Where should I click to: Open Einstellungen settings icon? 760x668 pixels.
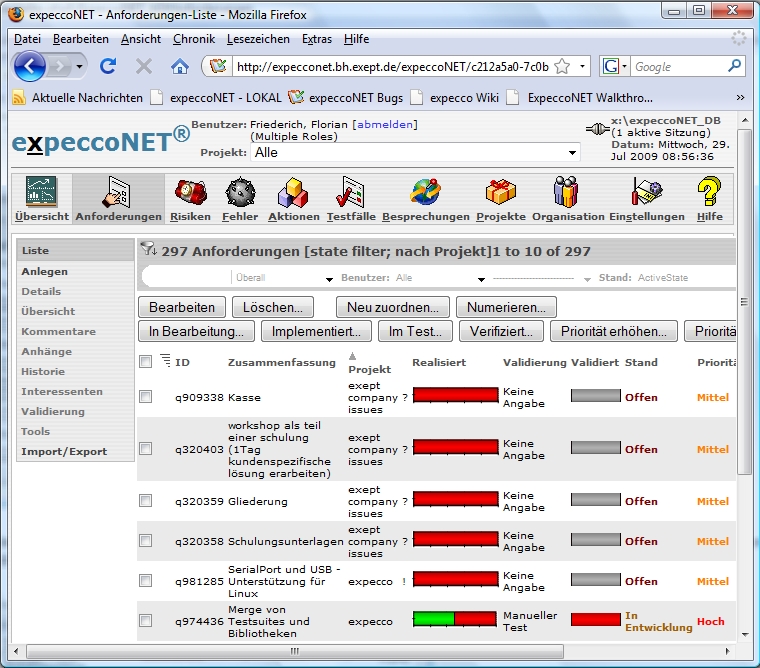(646, 192)
